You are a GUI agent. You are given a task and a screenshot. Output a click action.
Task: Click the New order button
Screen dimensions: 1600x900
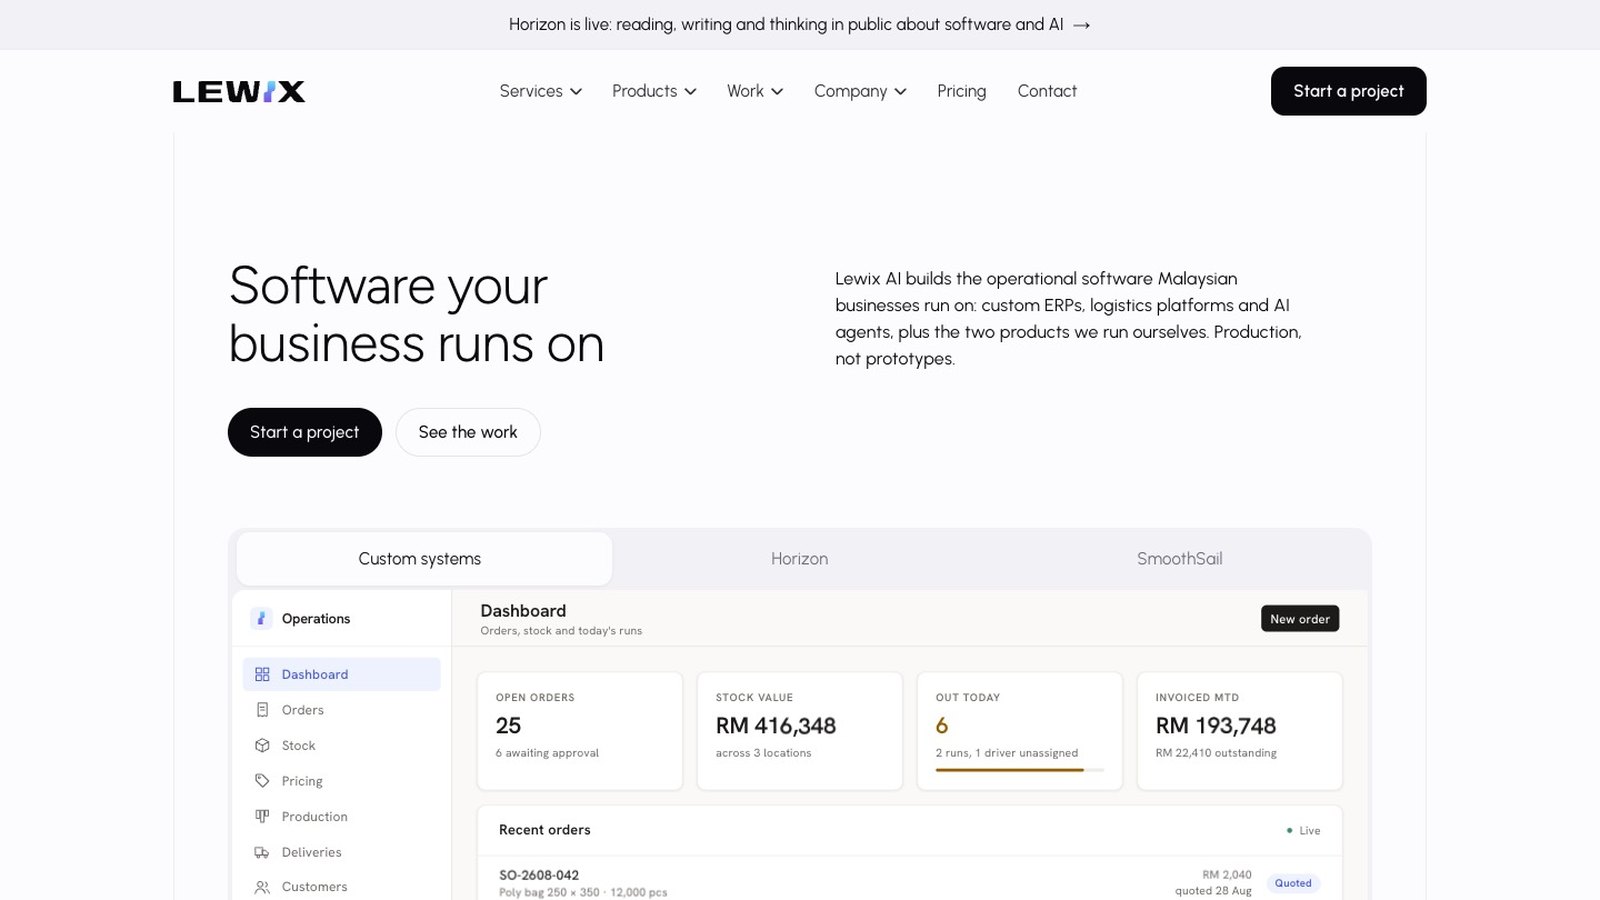[1300, 619]
